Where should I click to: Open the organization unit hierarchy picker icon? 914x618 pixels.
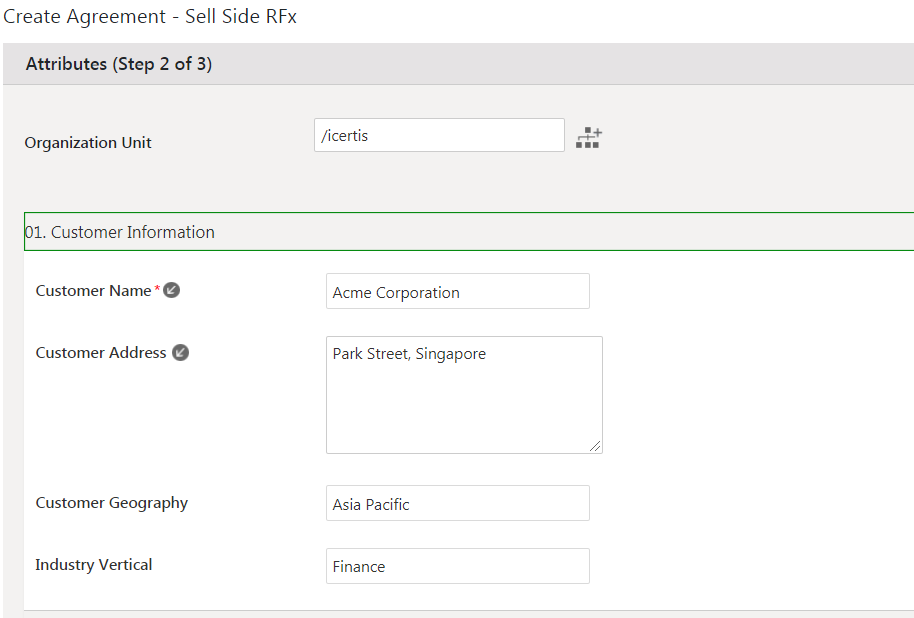pyautogui.click(x=589, y=138)
